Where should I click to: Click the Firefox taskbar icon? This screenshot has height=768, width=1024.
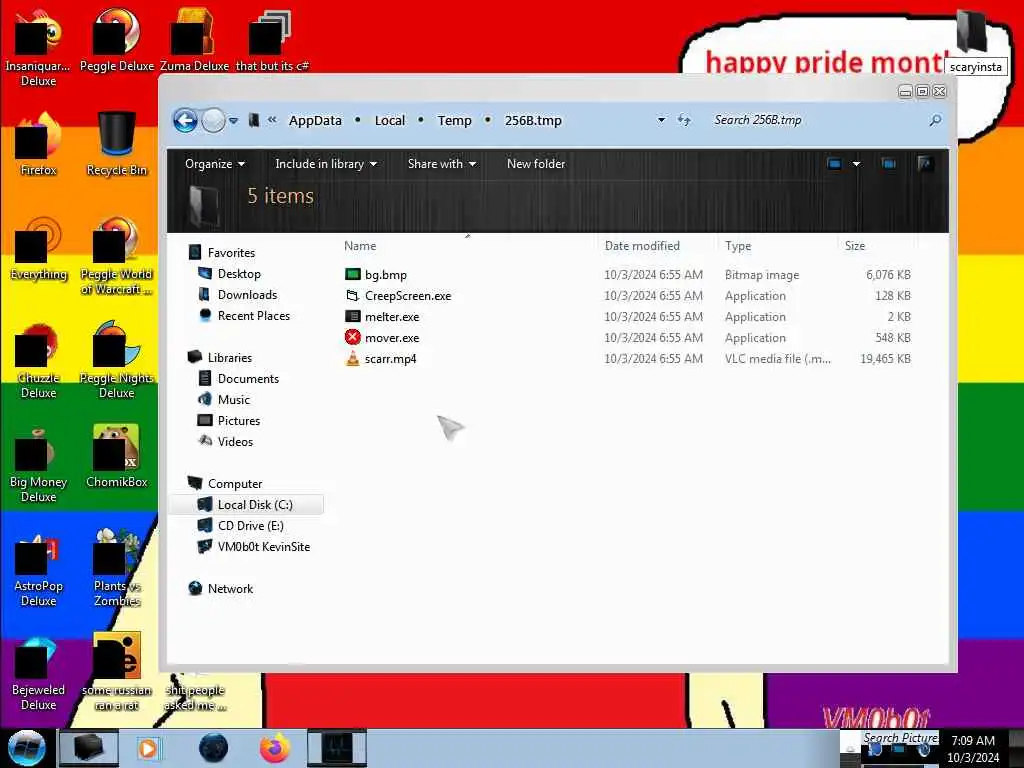tap(275, 748)
